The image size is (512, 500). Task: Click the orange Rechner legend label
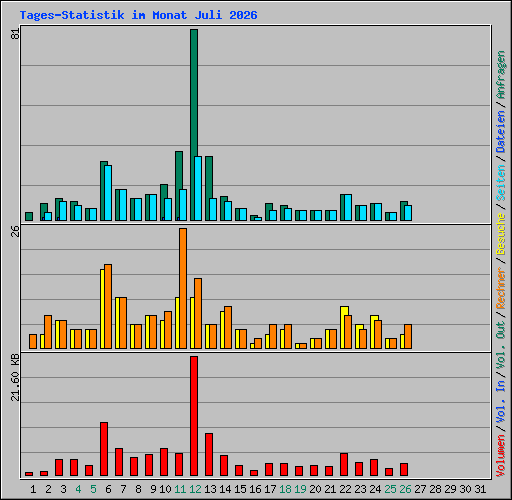[x=501, y=288]
